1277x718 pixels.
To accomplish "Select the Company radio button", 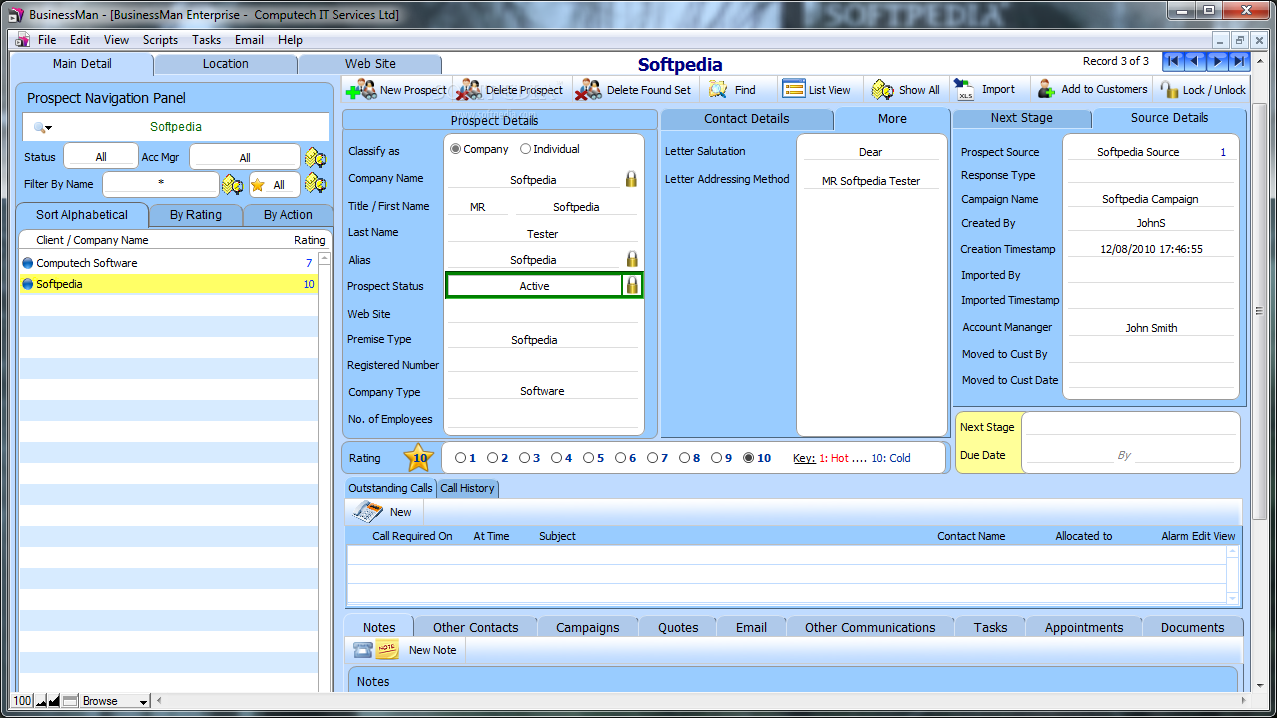I will 456,149.
